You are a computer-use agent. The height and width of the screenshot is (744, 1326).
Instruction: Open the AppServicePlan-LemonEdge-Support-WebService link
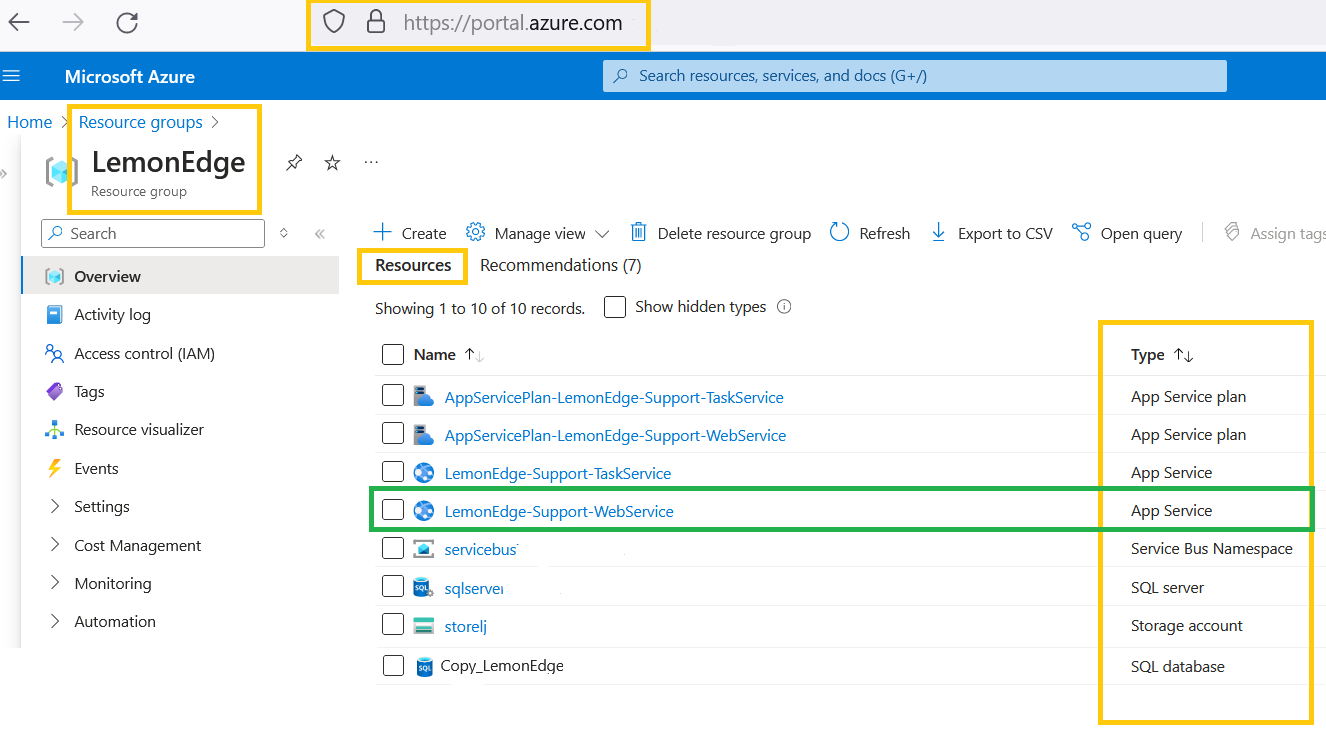click(615, 435)
